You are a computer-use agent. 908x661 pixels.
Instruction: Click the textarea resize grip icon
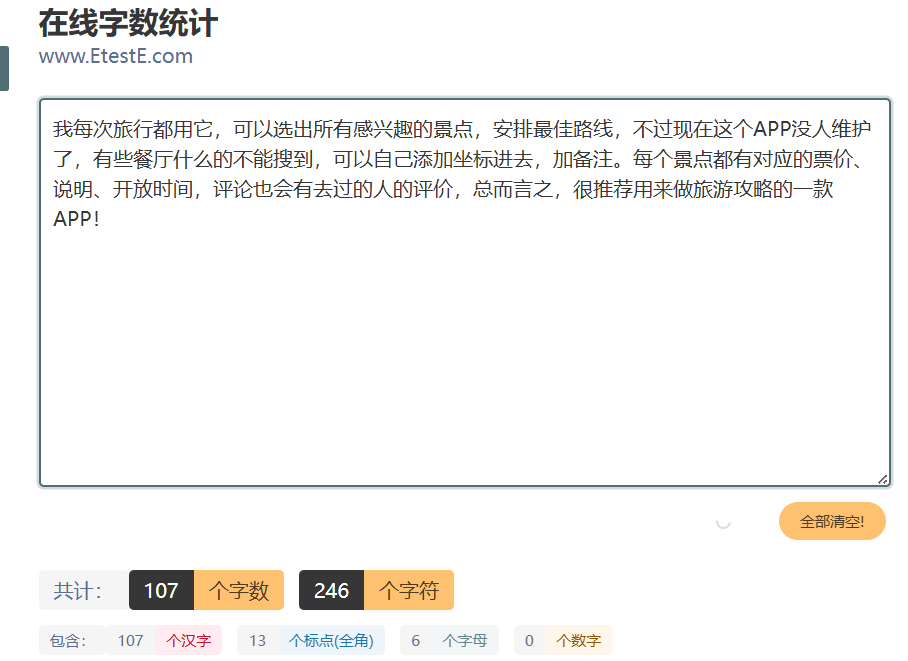[x=883, y=479]
